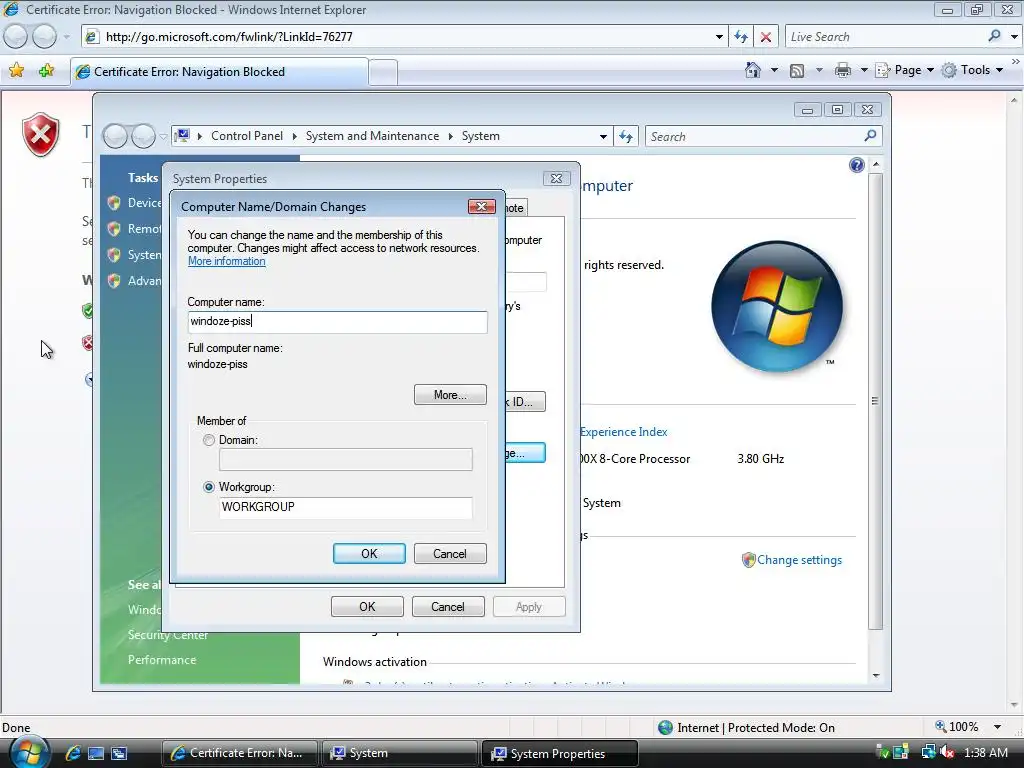Expand the Home button dropdown arrow
This screenshot has width=1024, height=768.
[x=775, y=70]
